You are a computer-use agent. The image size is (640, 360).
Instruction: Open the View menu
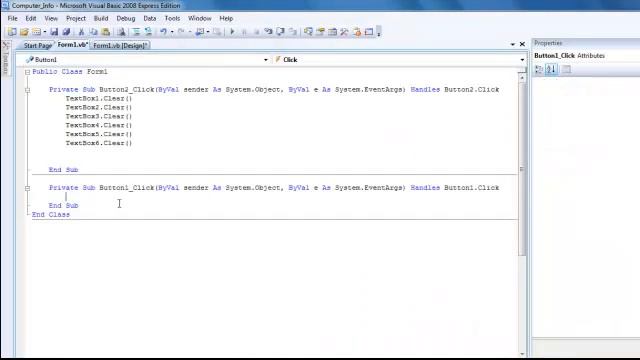point(51,18)
